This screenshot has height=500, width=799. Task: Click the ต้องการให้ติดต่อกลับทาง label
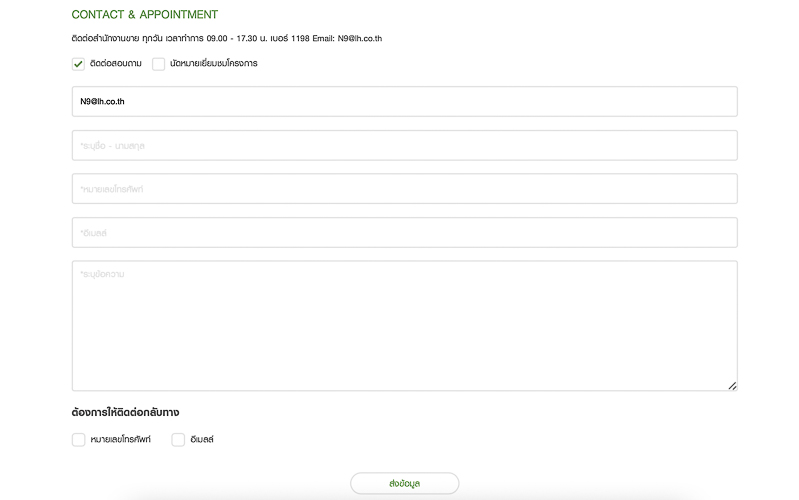(125, 412)
